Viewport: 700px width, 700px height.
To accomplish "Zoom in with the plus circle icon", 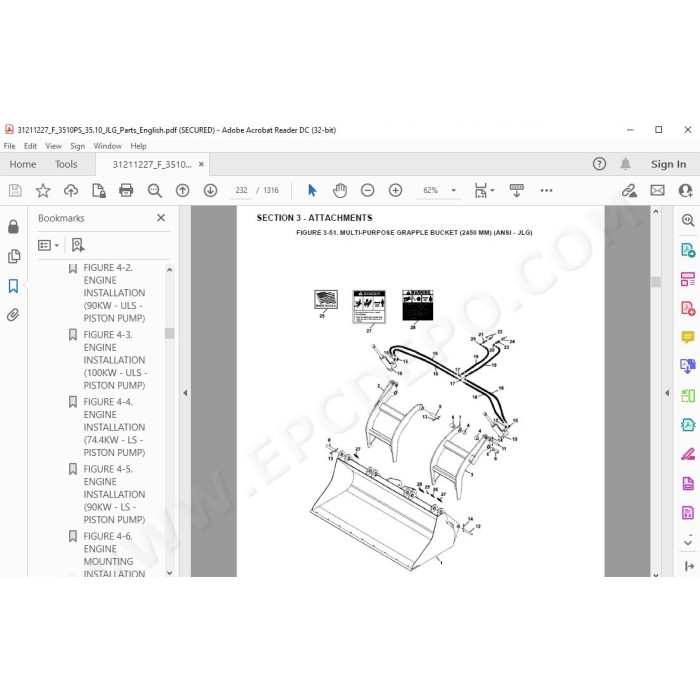I will (396, 191).
